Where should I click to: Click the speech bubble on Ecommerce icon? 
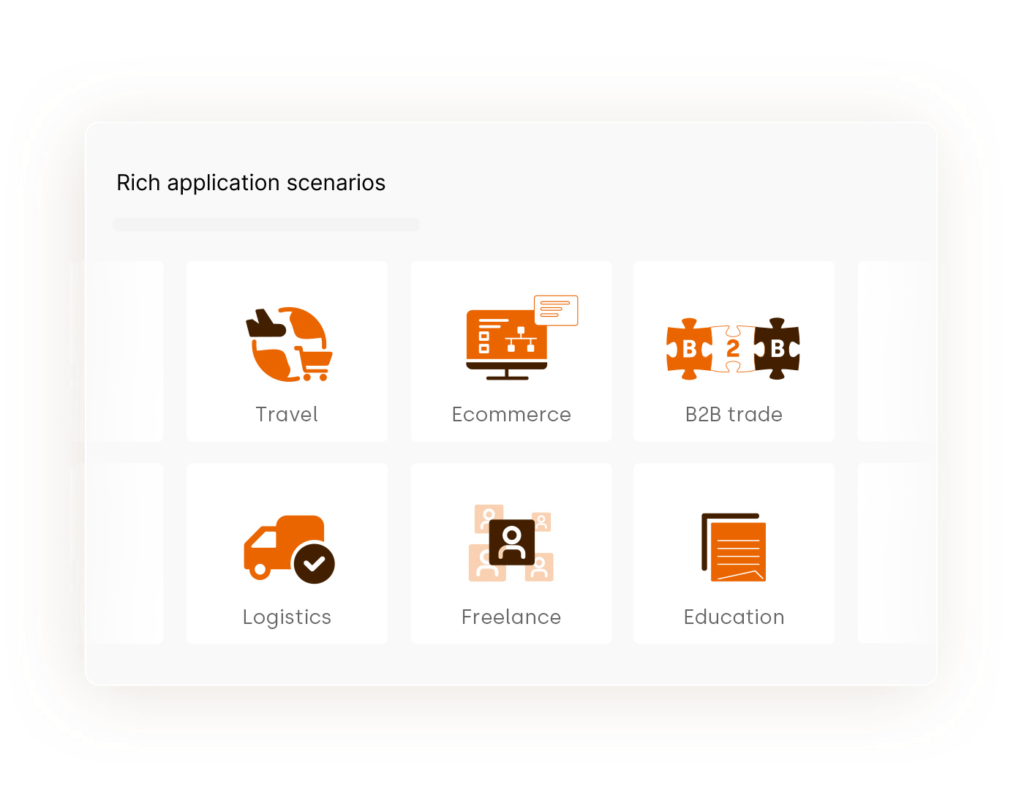(x=556, y=309)
